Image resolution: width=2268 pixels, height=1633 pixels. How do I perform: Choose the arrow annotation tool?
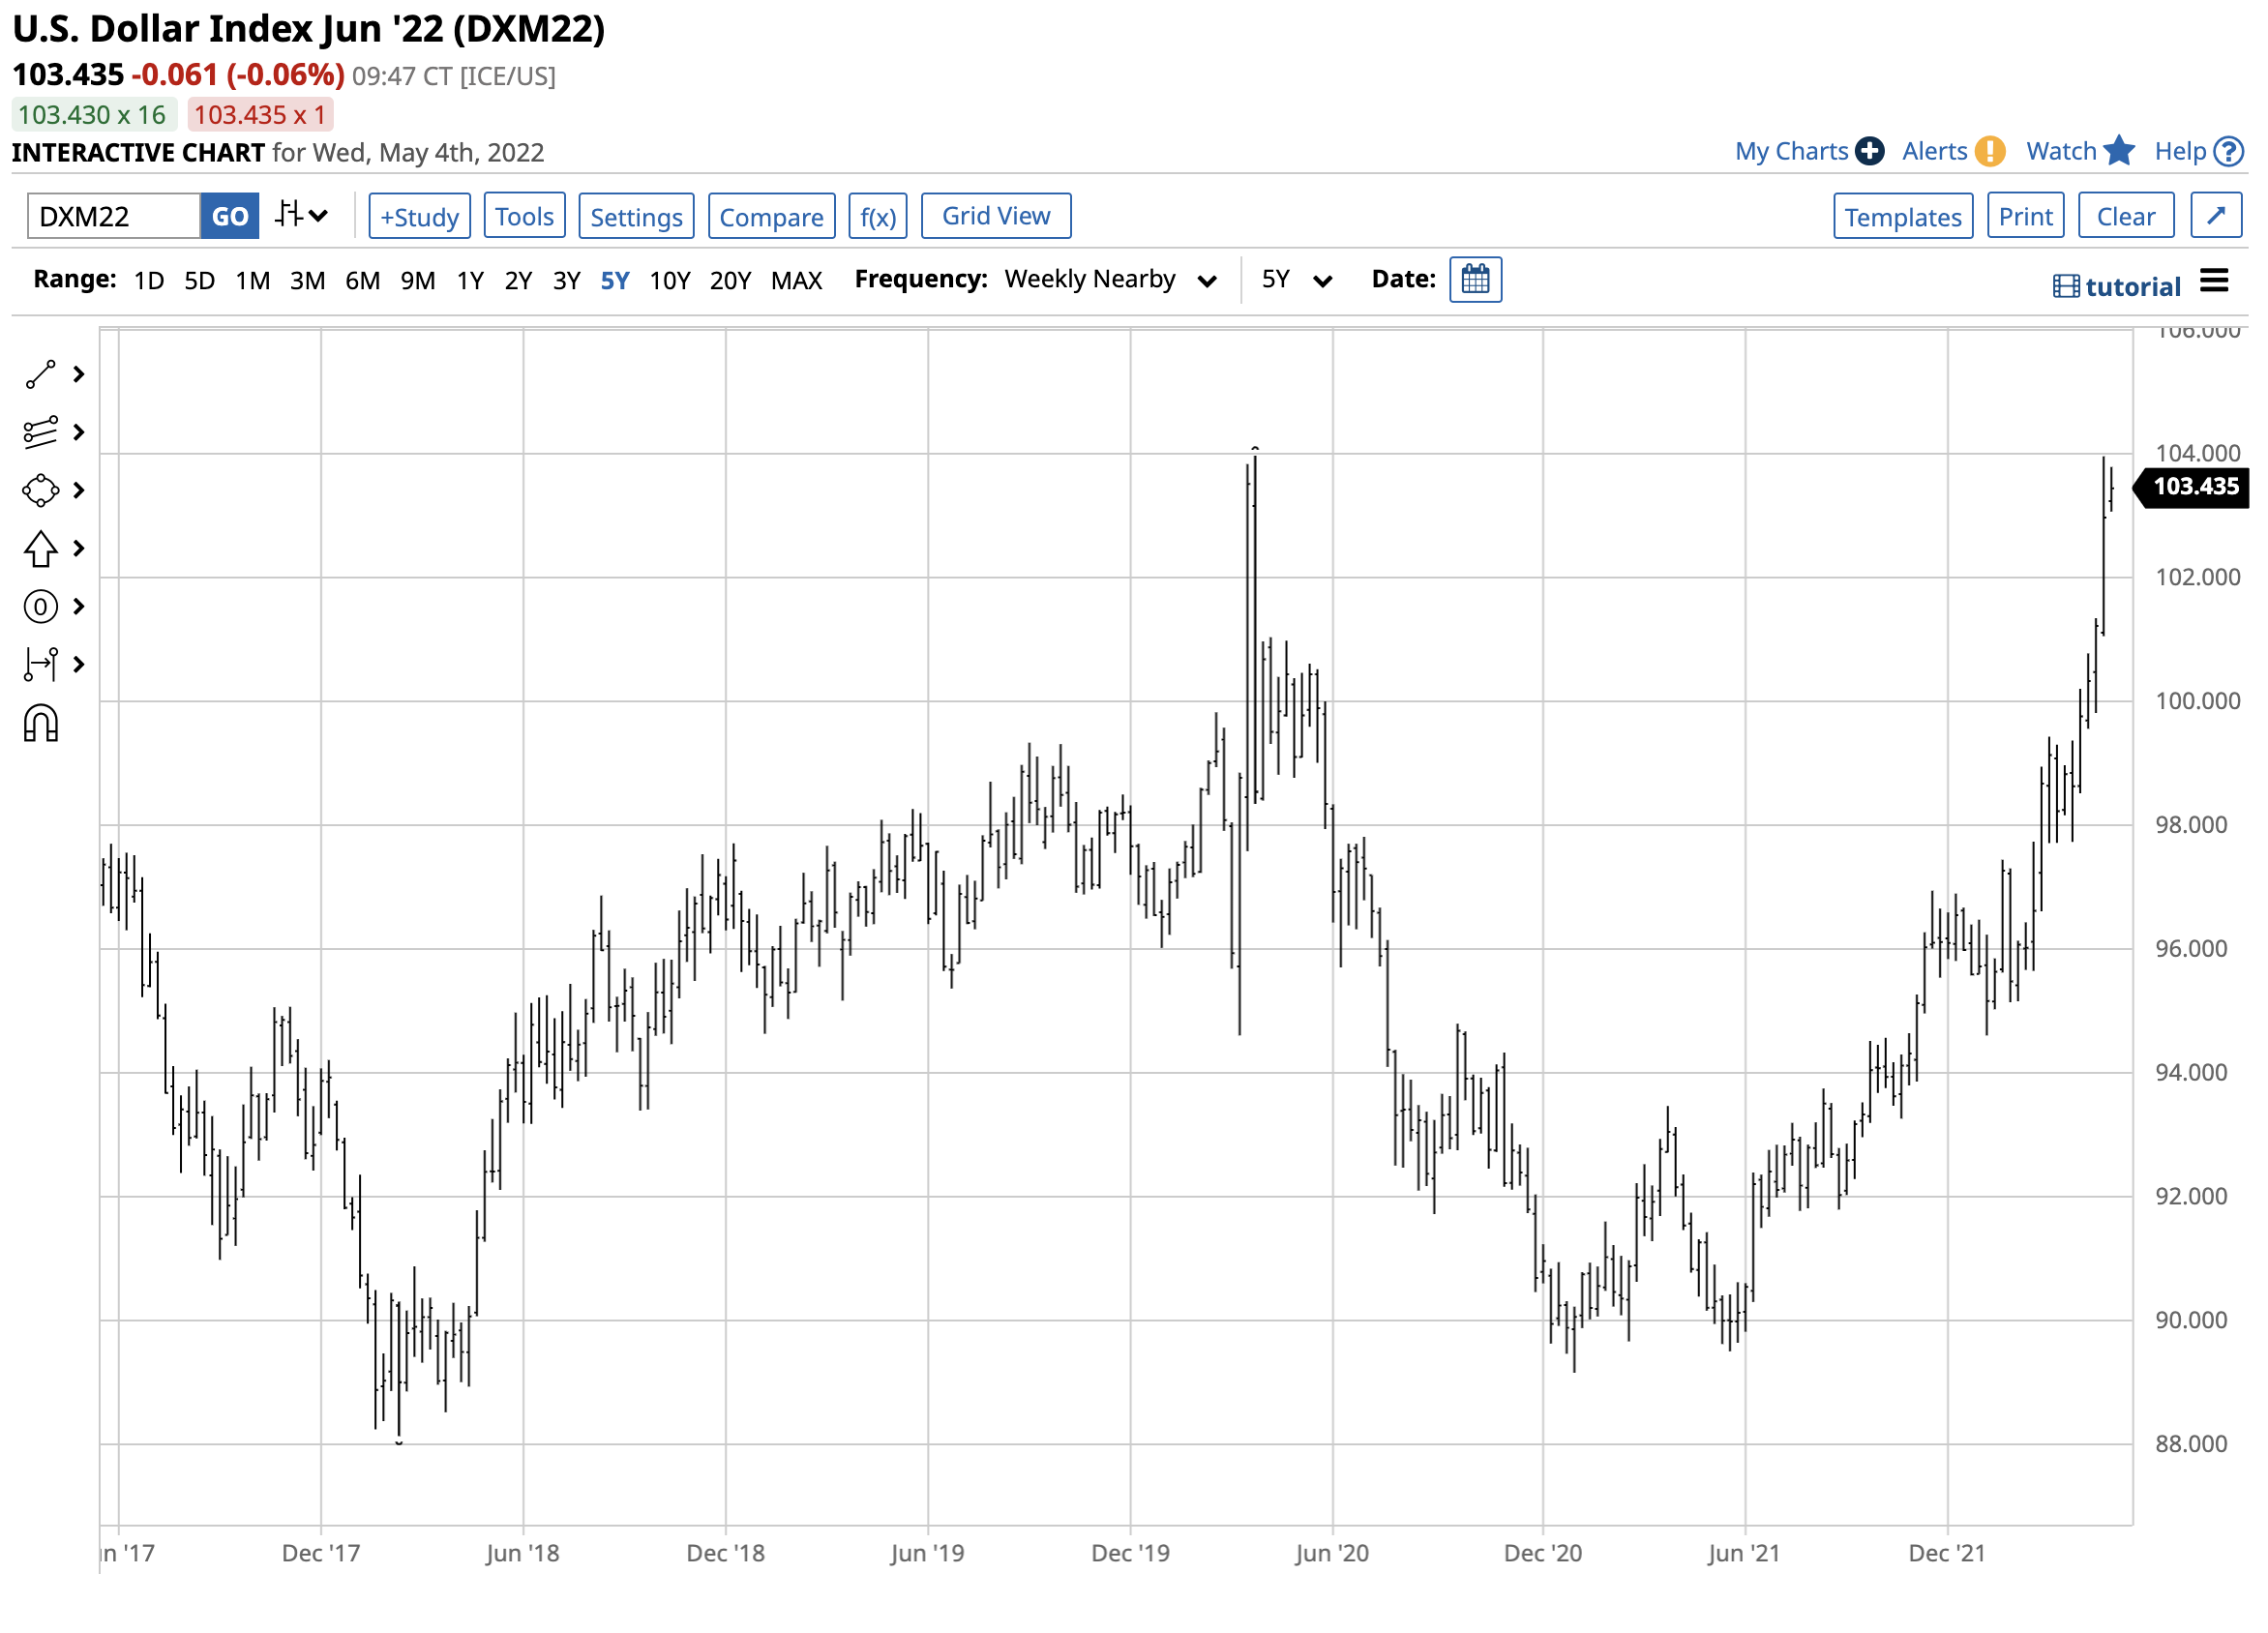[41, 549]
